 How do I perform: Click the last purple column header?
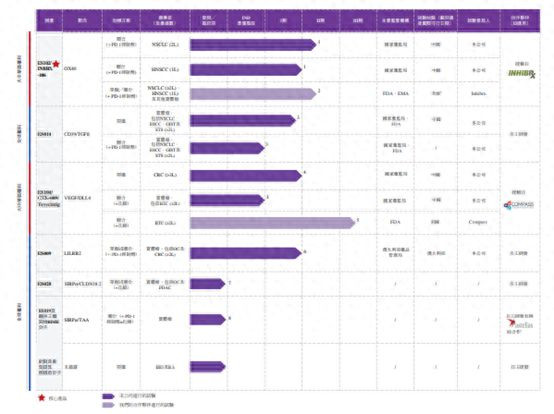tap(520, 20)
